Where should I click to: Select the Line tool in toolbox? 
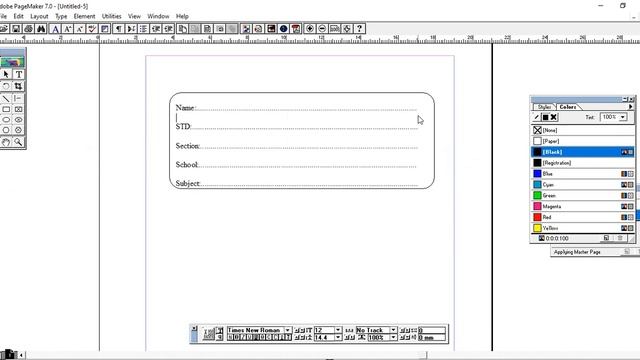[6, 98]
